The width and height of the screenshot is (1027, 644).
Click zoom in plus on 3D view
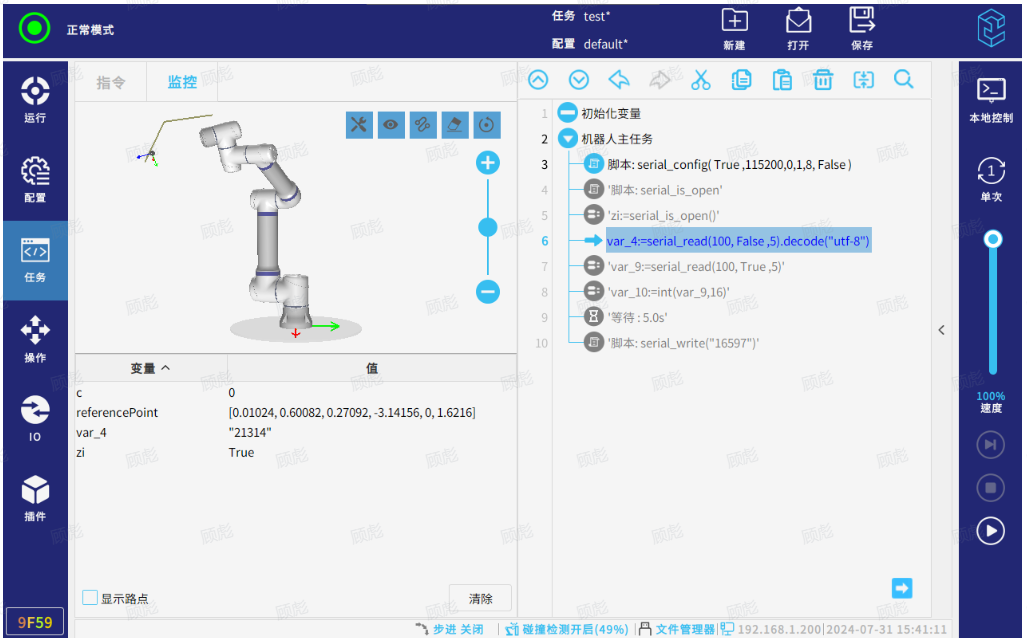(488, 163)
